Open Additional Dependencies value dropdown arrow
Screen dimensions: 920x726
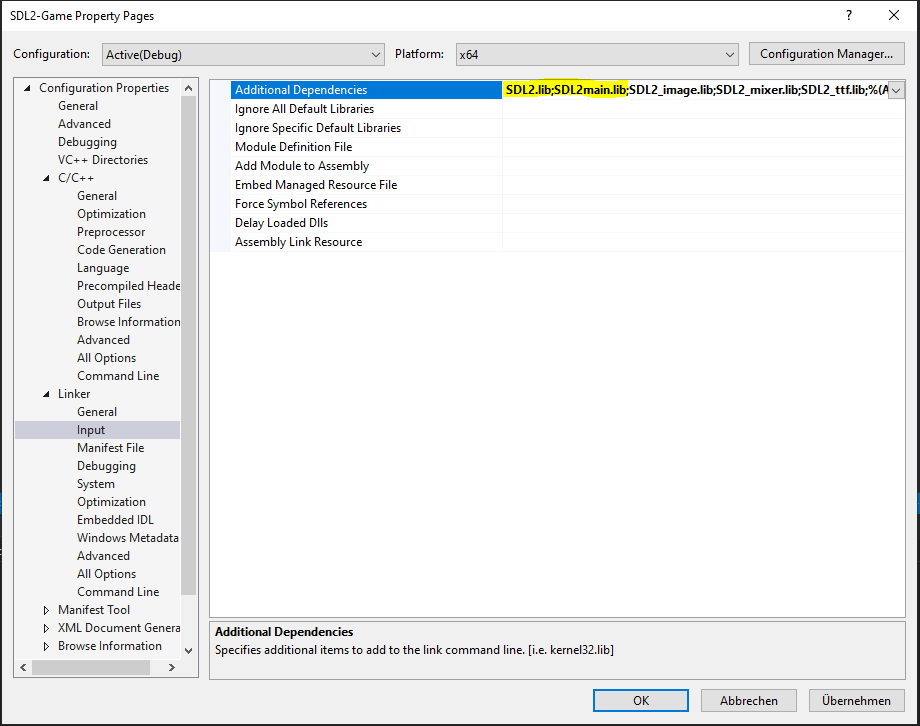point(896,90)
